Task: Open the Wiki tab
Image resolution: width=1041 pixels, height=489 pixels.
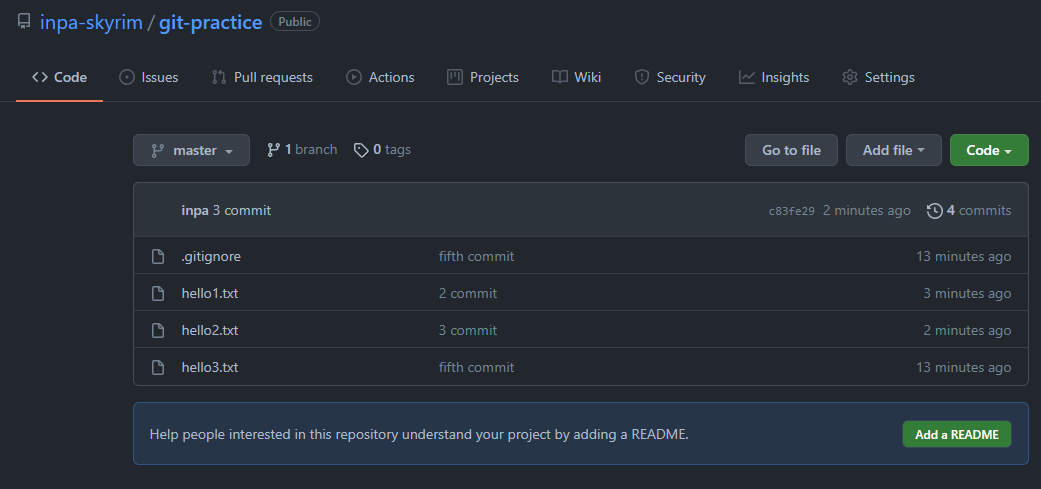Action: click(x=576, y=77)
